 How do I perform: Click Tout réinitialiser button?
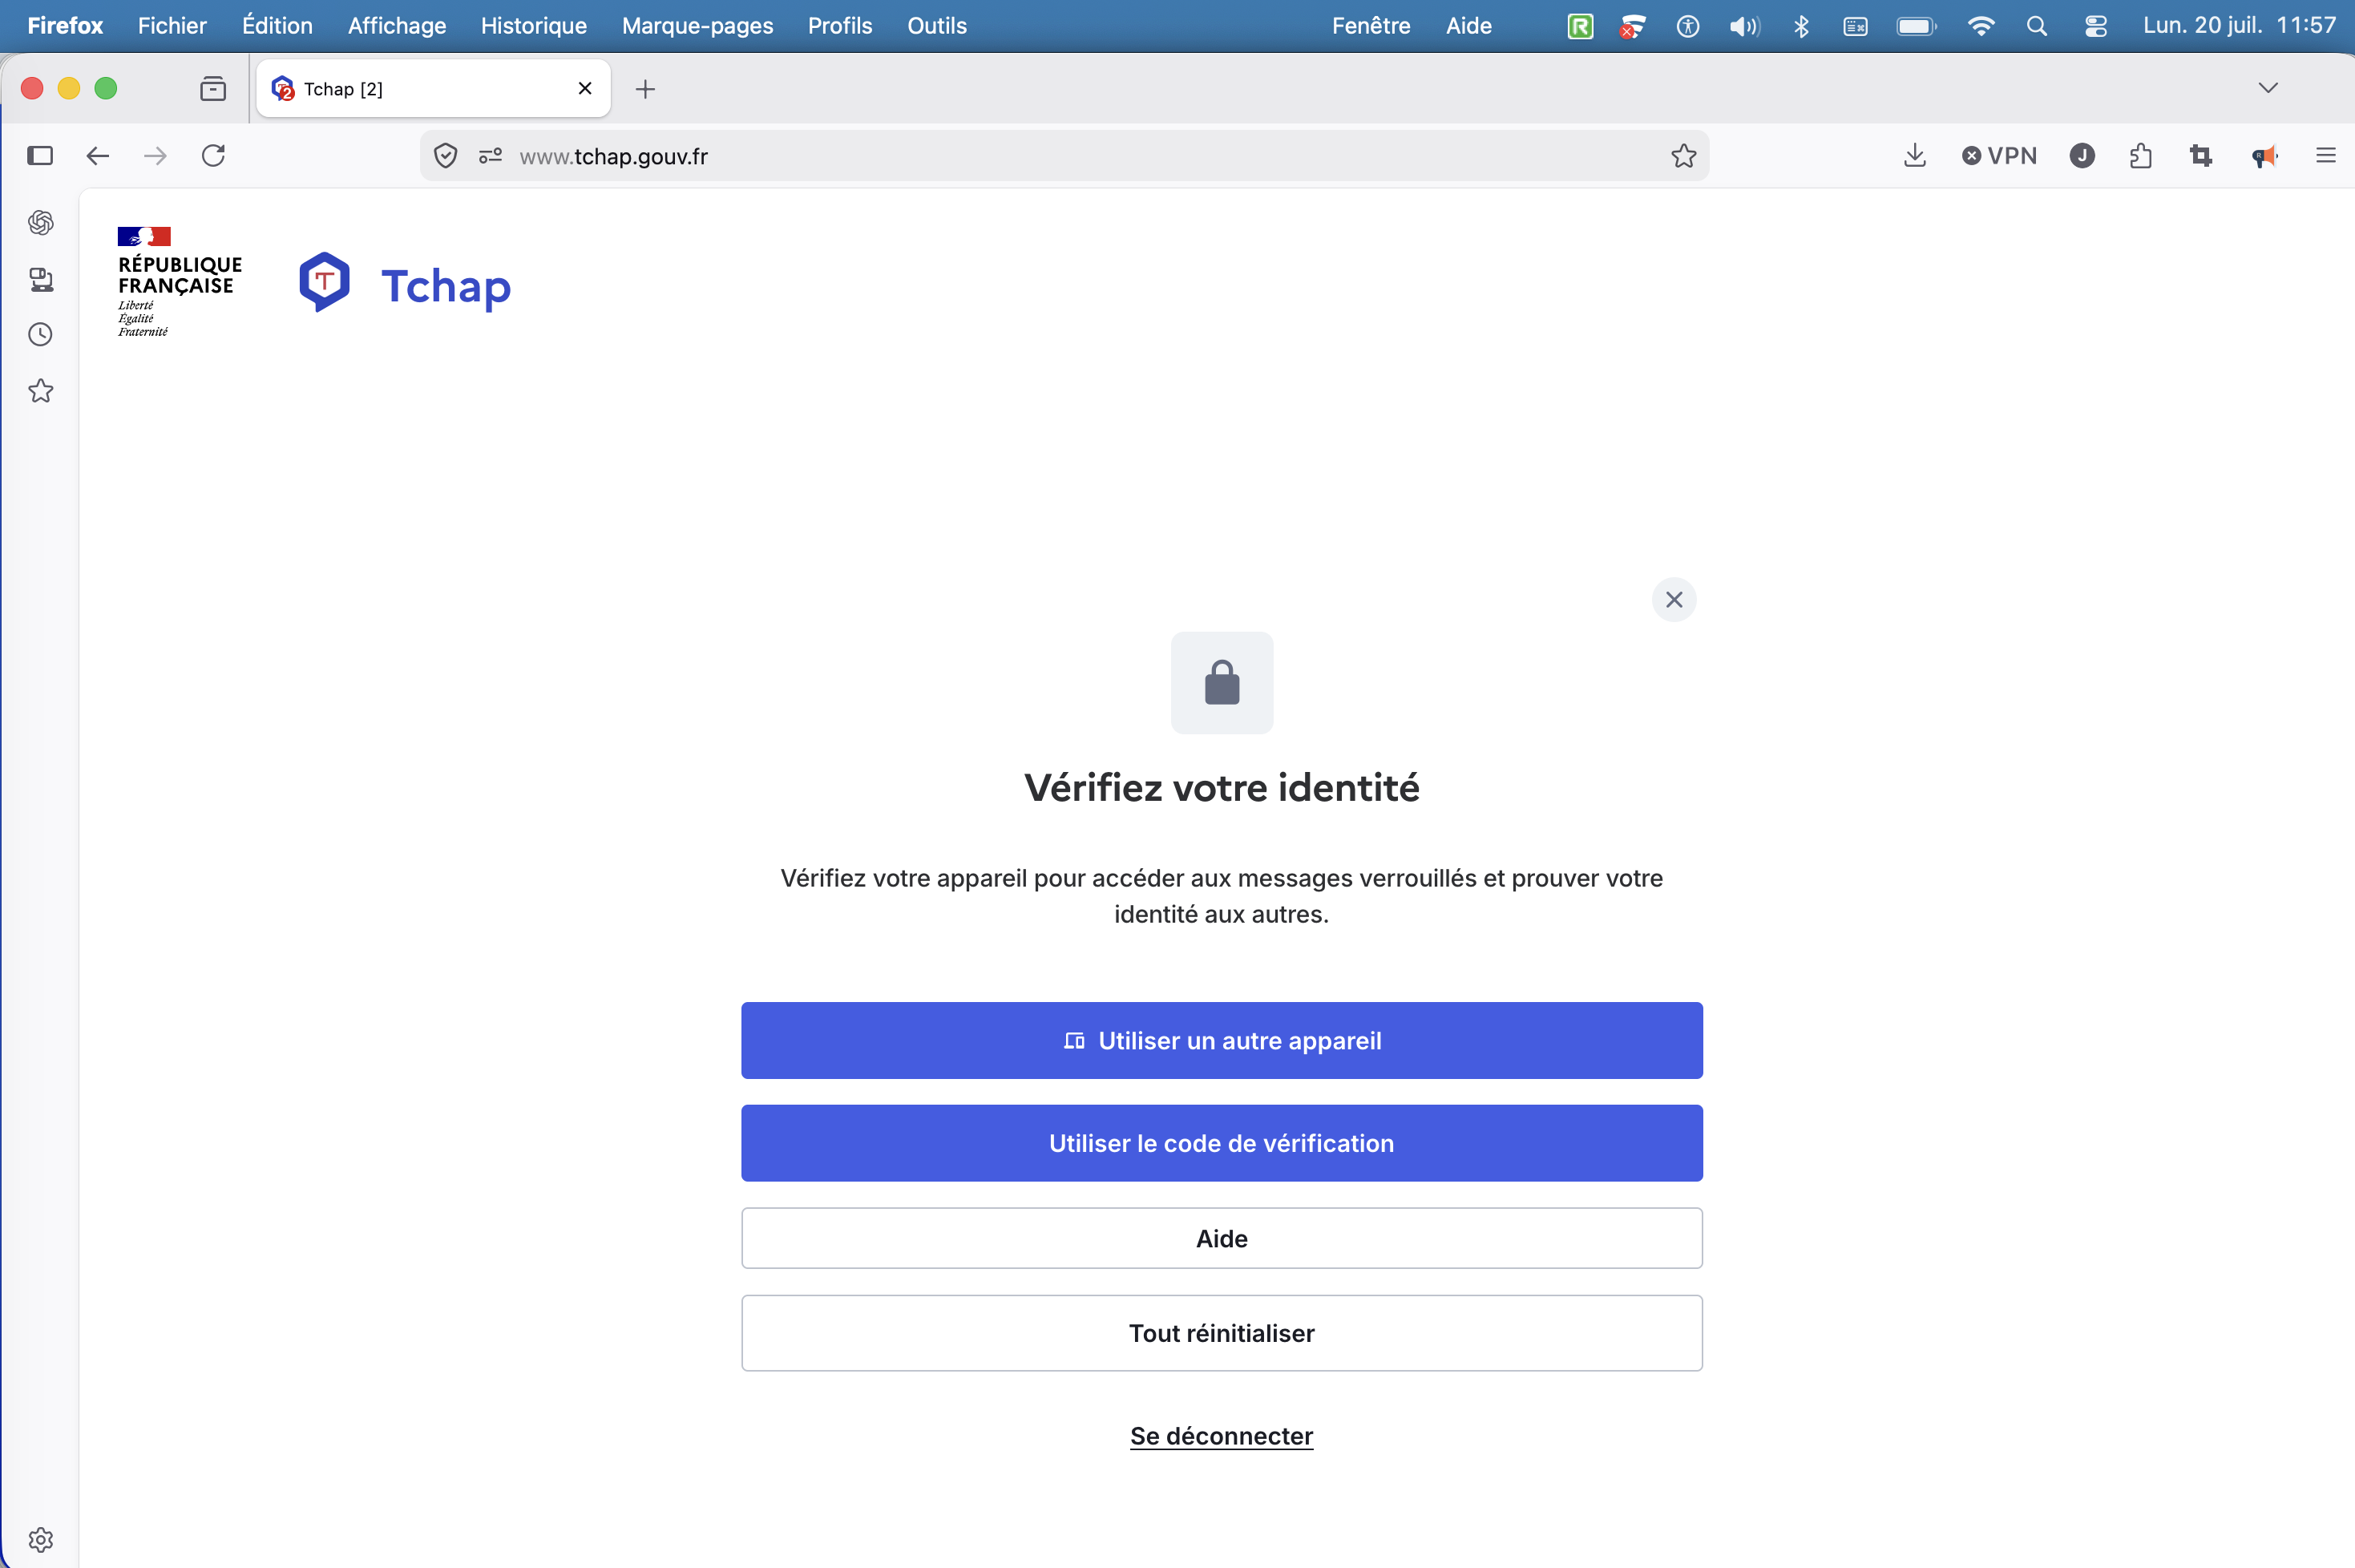(1221, 1333)
